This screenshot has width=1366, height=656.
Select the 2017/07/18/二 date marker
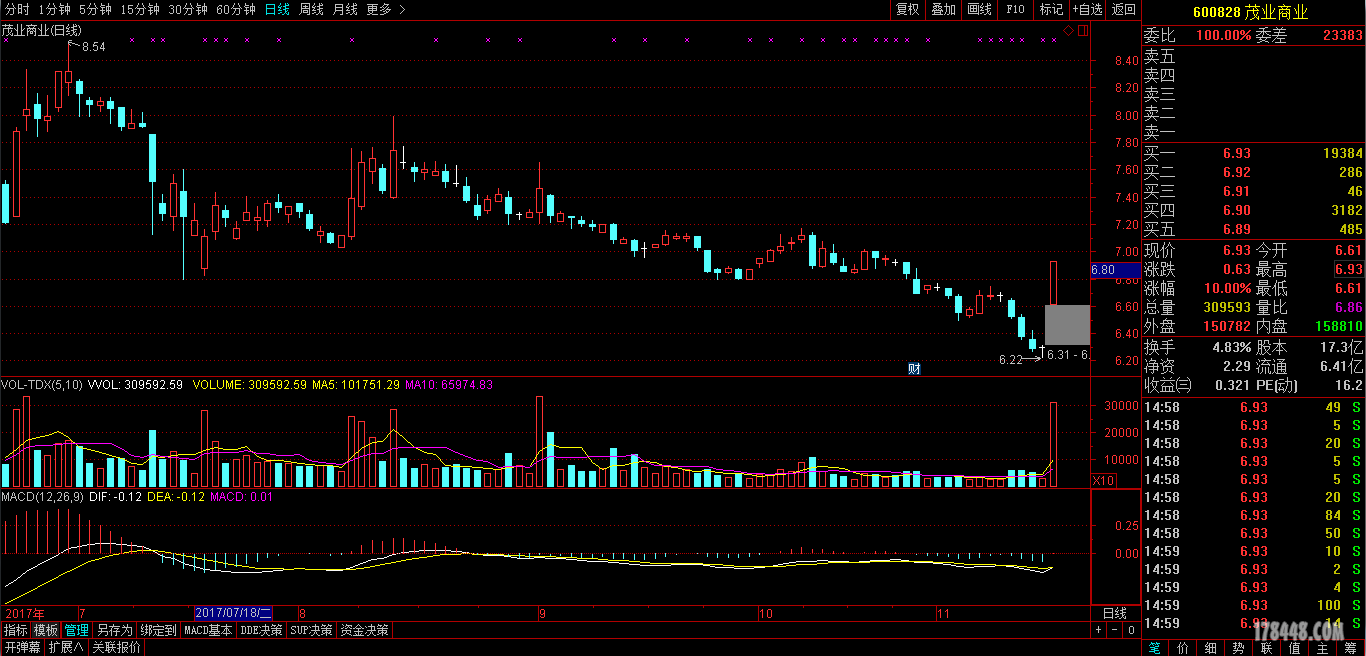click(x=233, y=612)
